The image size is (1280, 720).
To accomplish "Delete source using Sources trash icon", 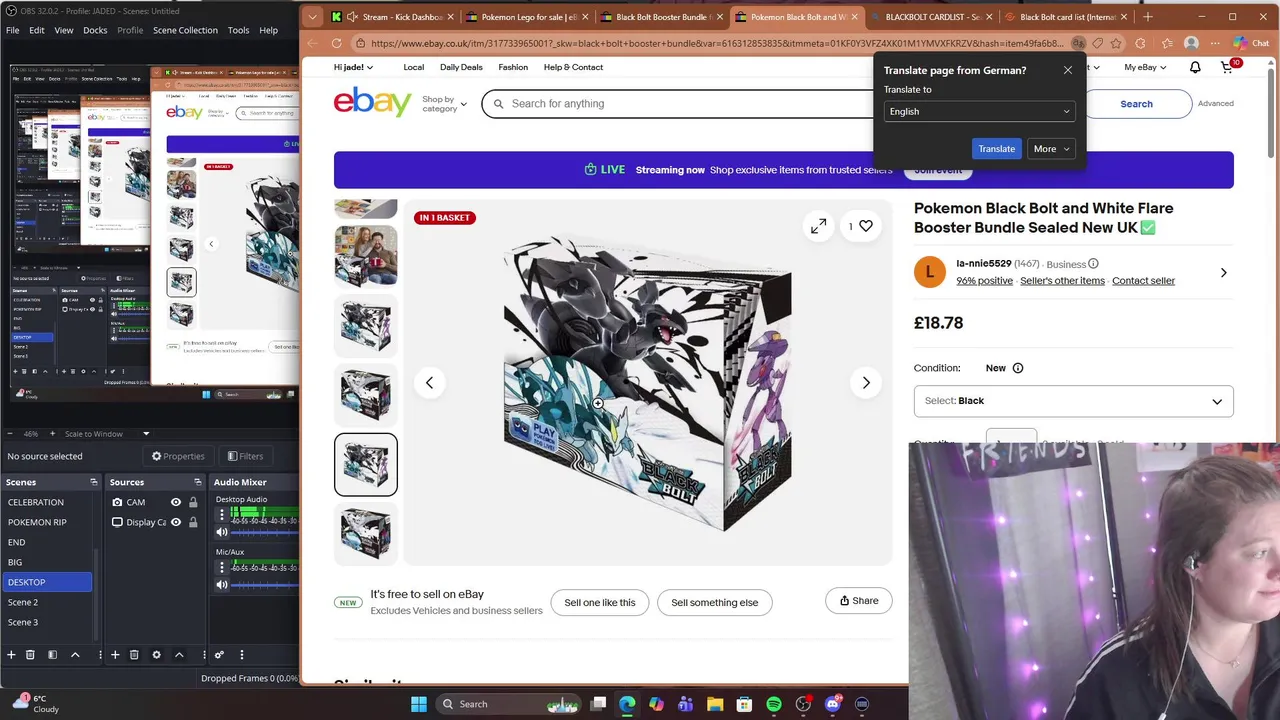I will [x=134, y=655].
